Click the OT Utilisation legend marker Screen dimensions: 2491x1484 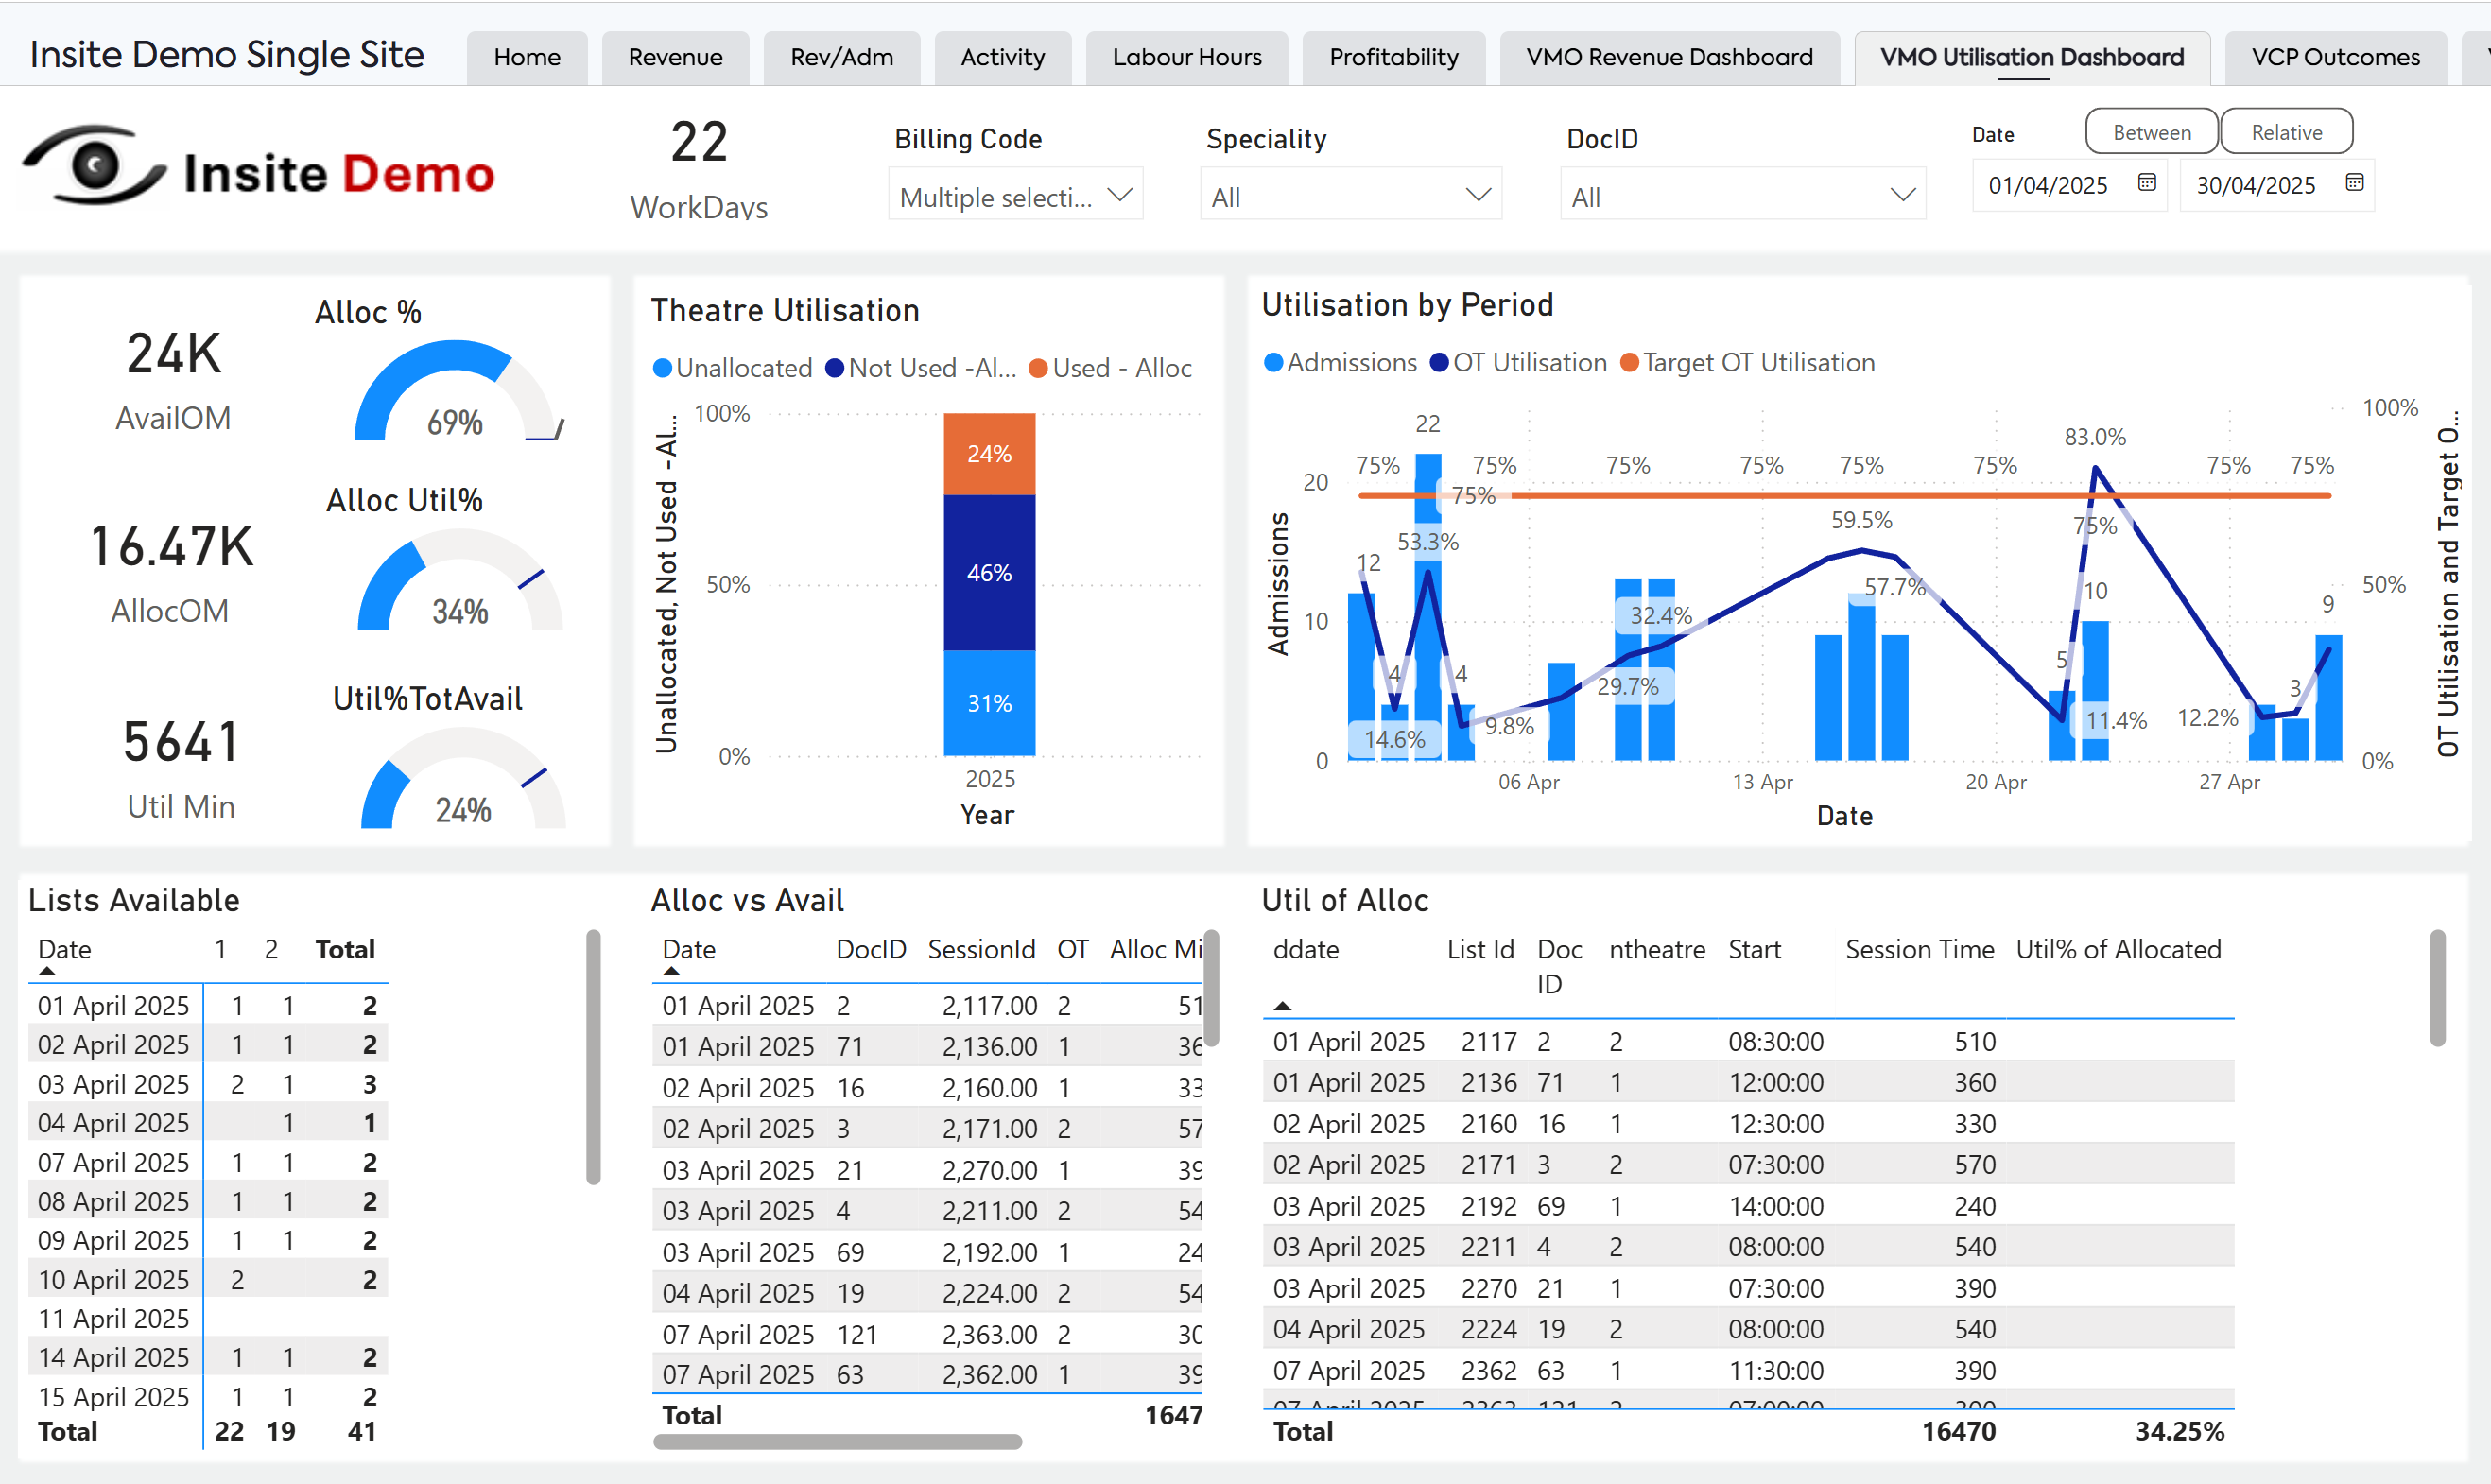tap(1439, 363)
